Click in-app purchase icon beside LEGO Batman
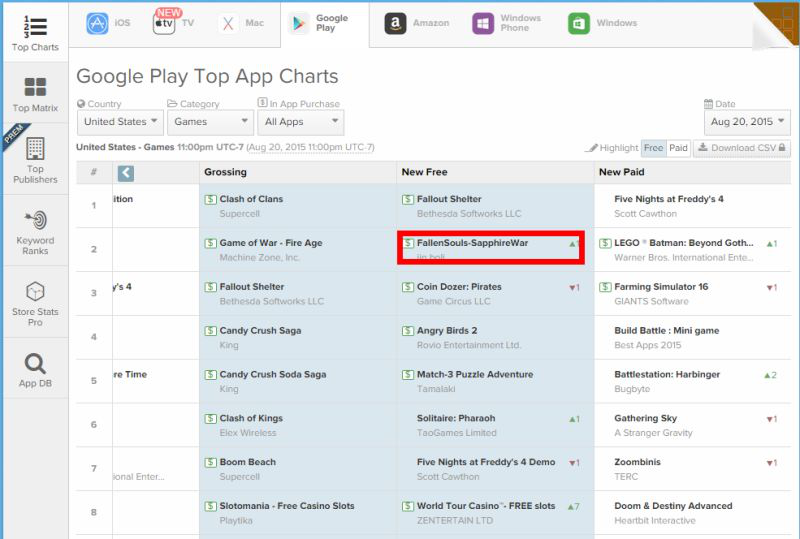The height and width of the screenshot is (539, 800). [x=605, y=243]
